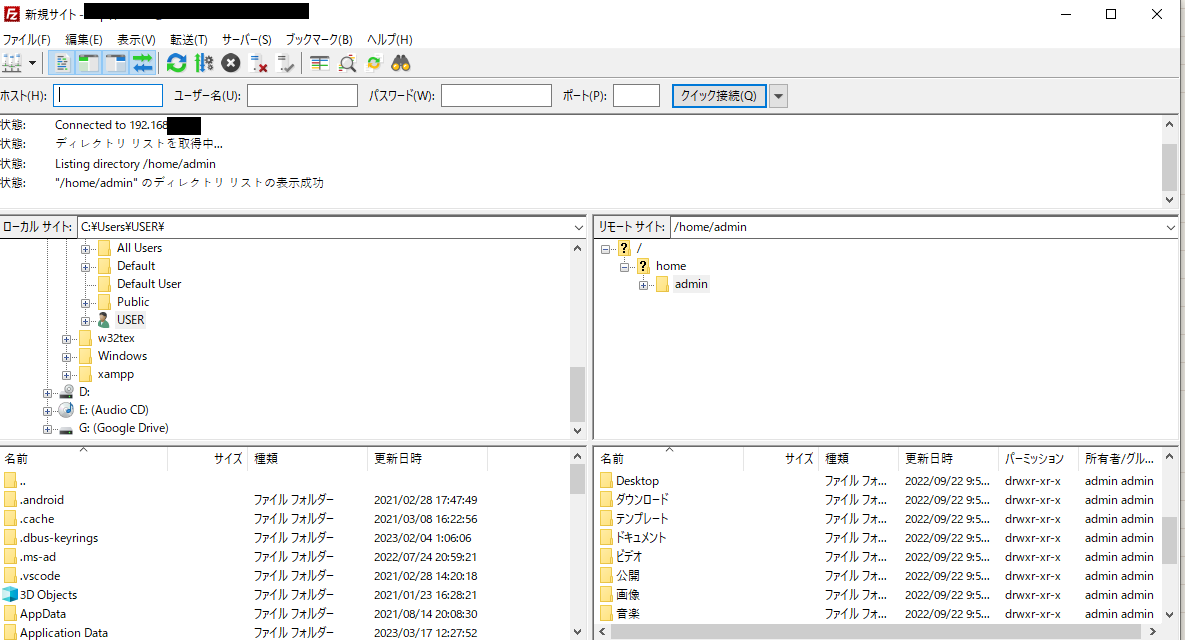Click the E: Audio CD drive icon

tap(67, 410)
